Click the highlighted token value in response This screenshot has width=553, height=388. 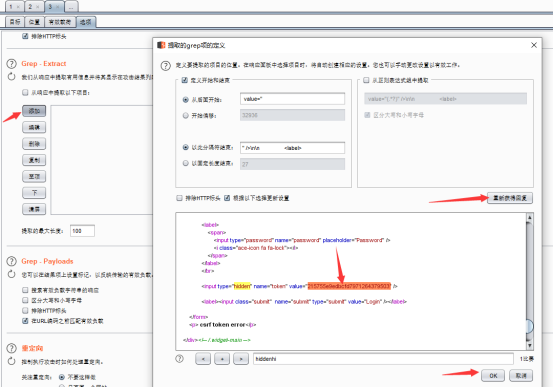(x=349, y=286)
